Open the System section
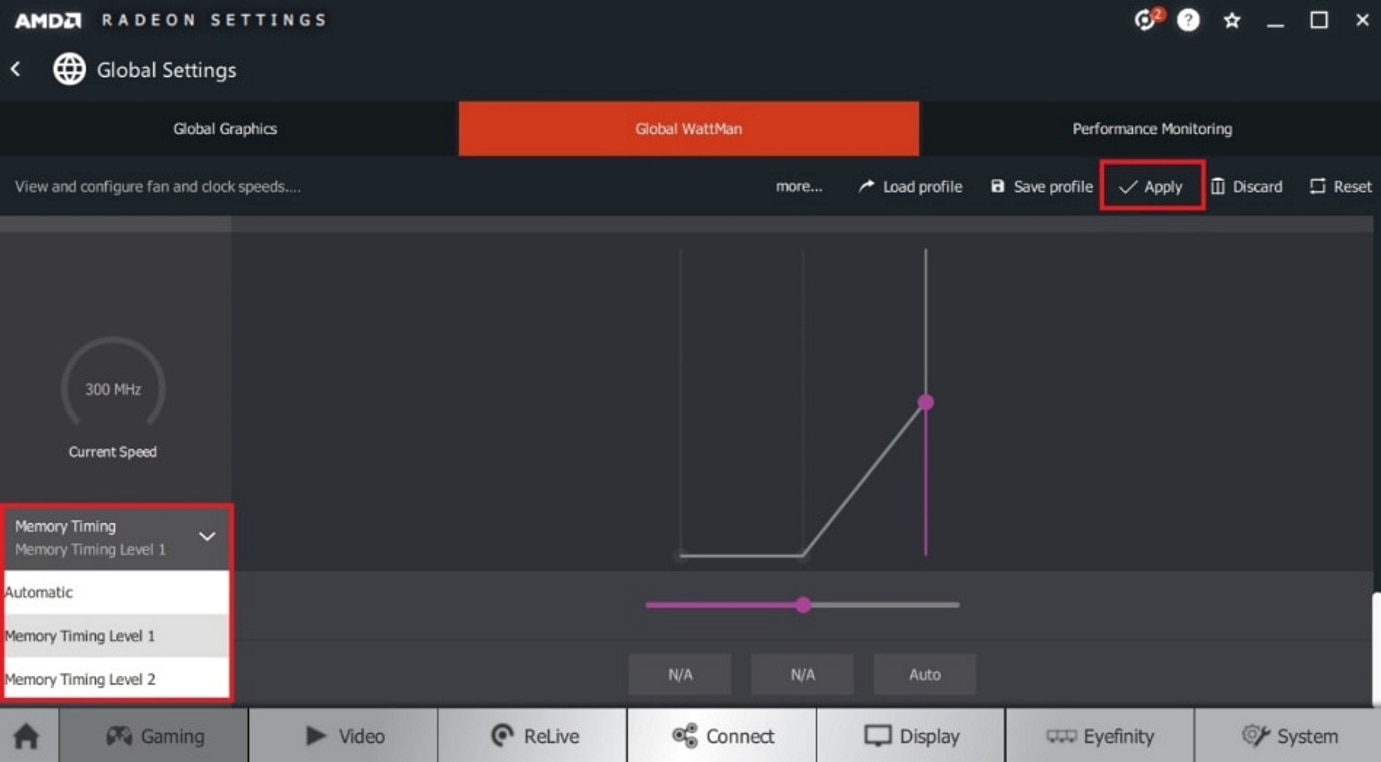1381x762 pixels. [x=1288, y=736]
